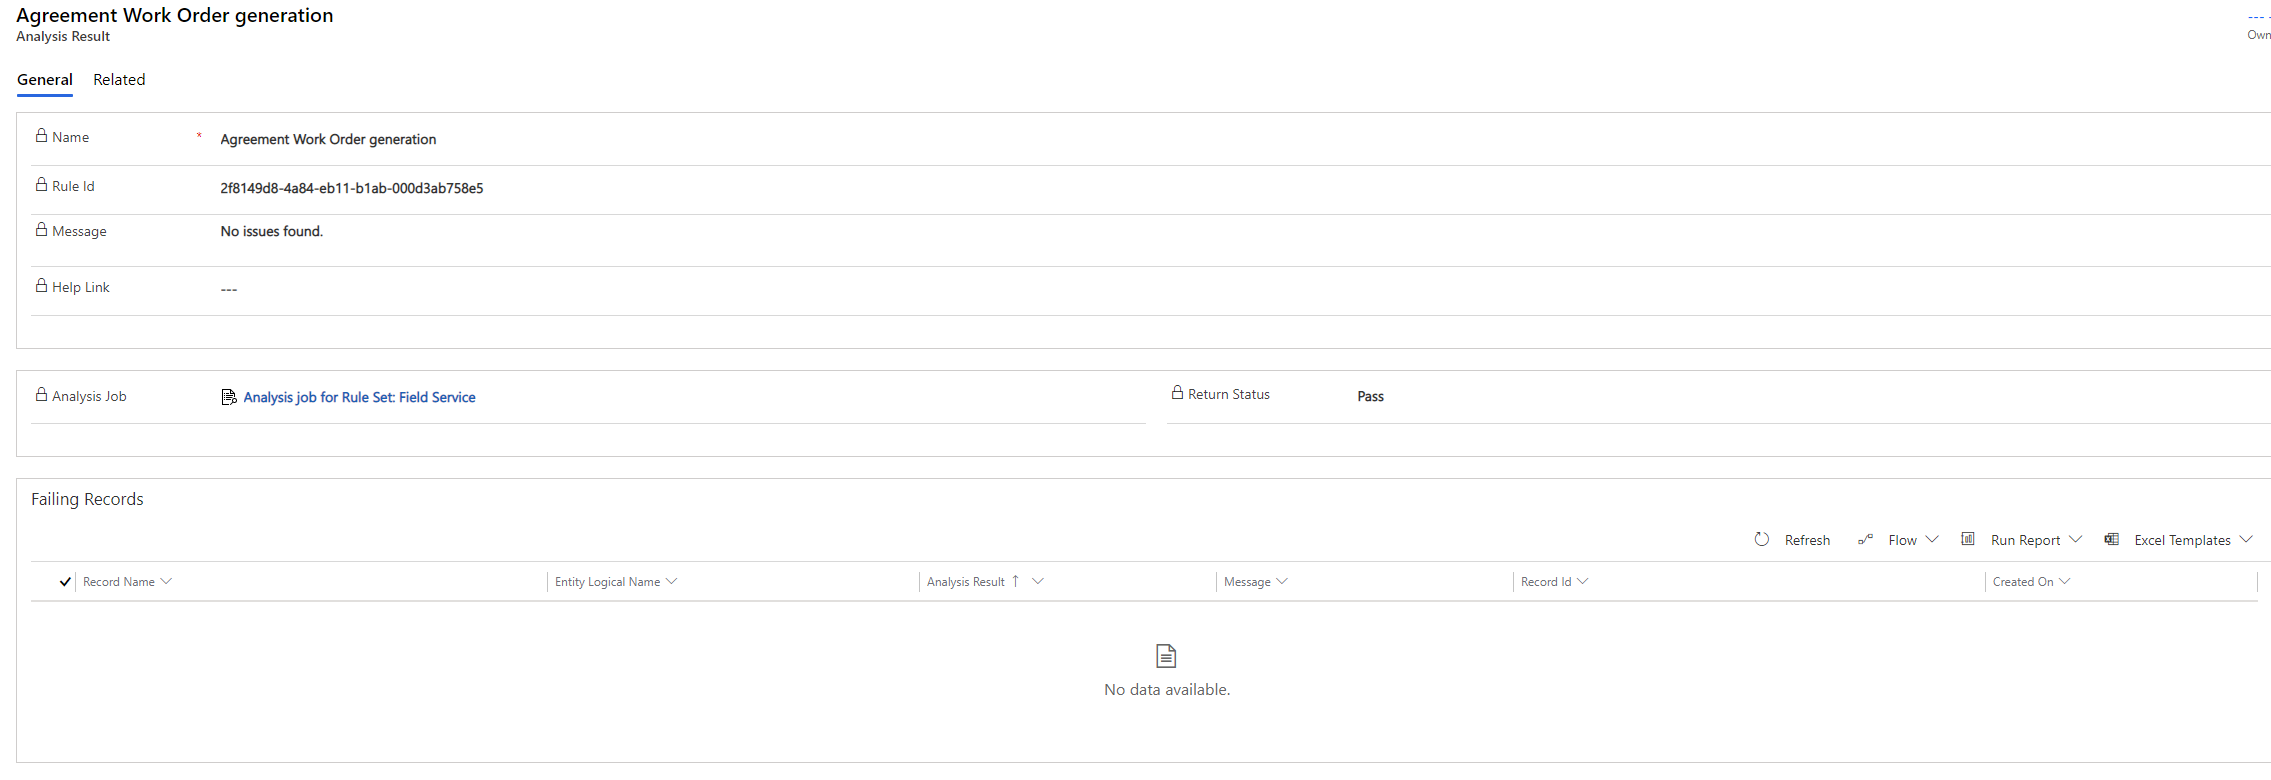The image size is (2271, 780).
Task: Click the Analysis Result subtitle under page title
Action: pos(63,36)
